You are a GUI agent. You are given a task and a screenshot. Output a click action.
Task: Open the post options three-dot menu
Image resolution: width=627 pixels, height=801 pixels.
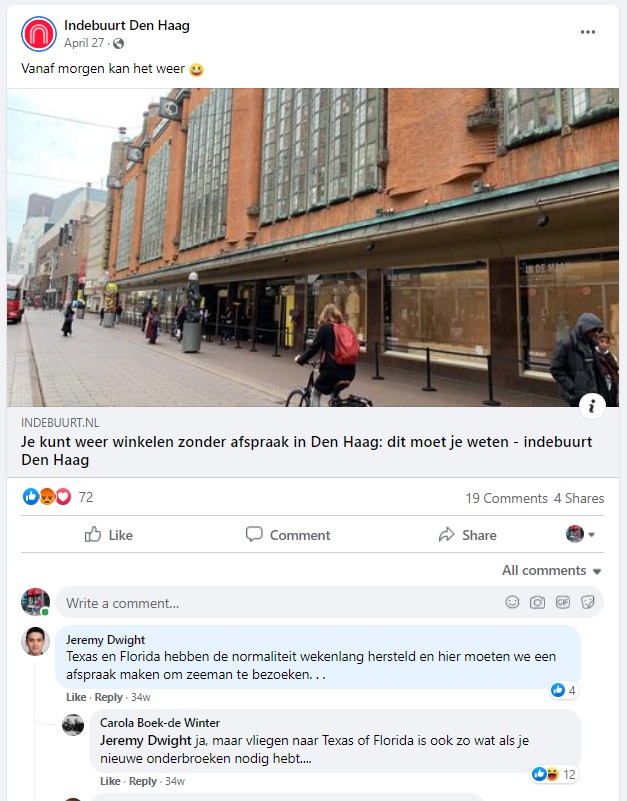point(588,32)
